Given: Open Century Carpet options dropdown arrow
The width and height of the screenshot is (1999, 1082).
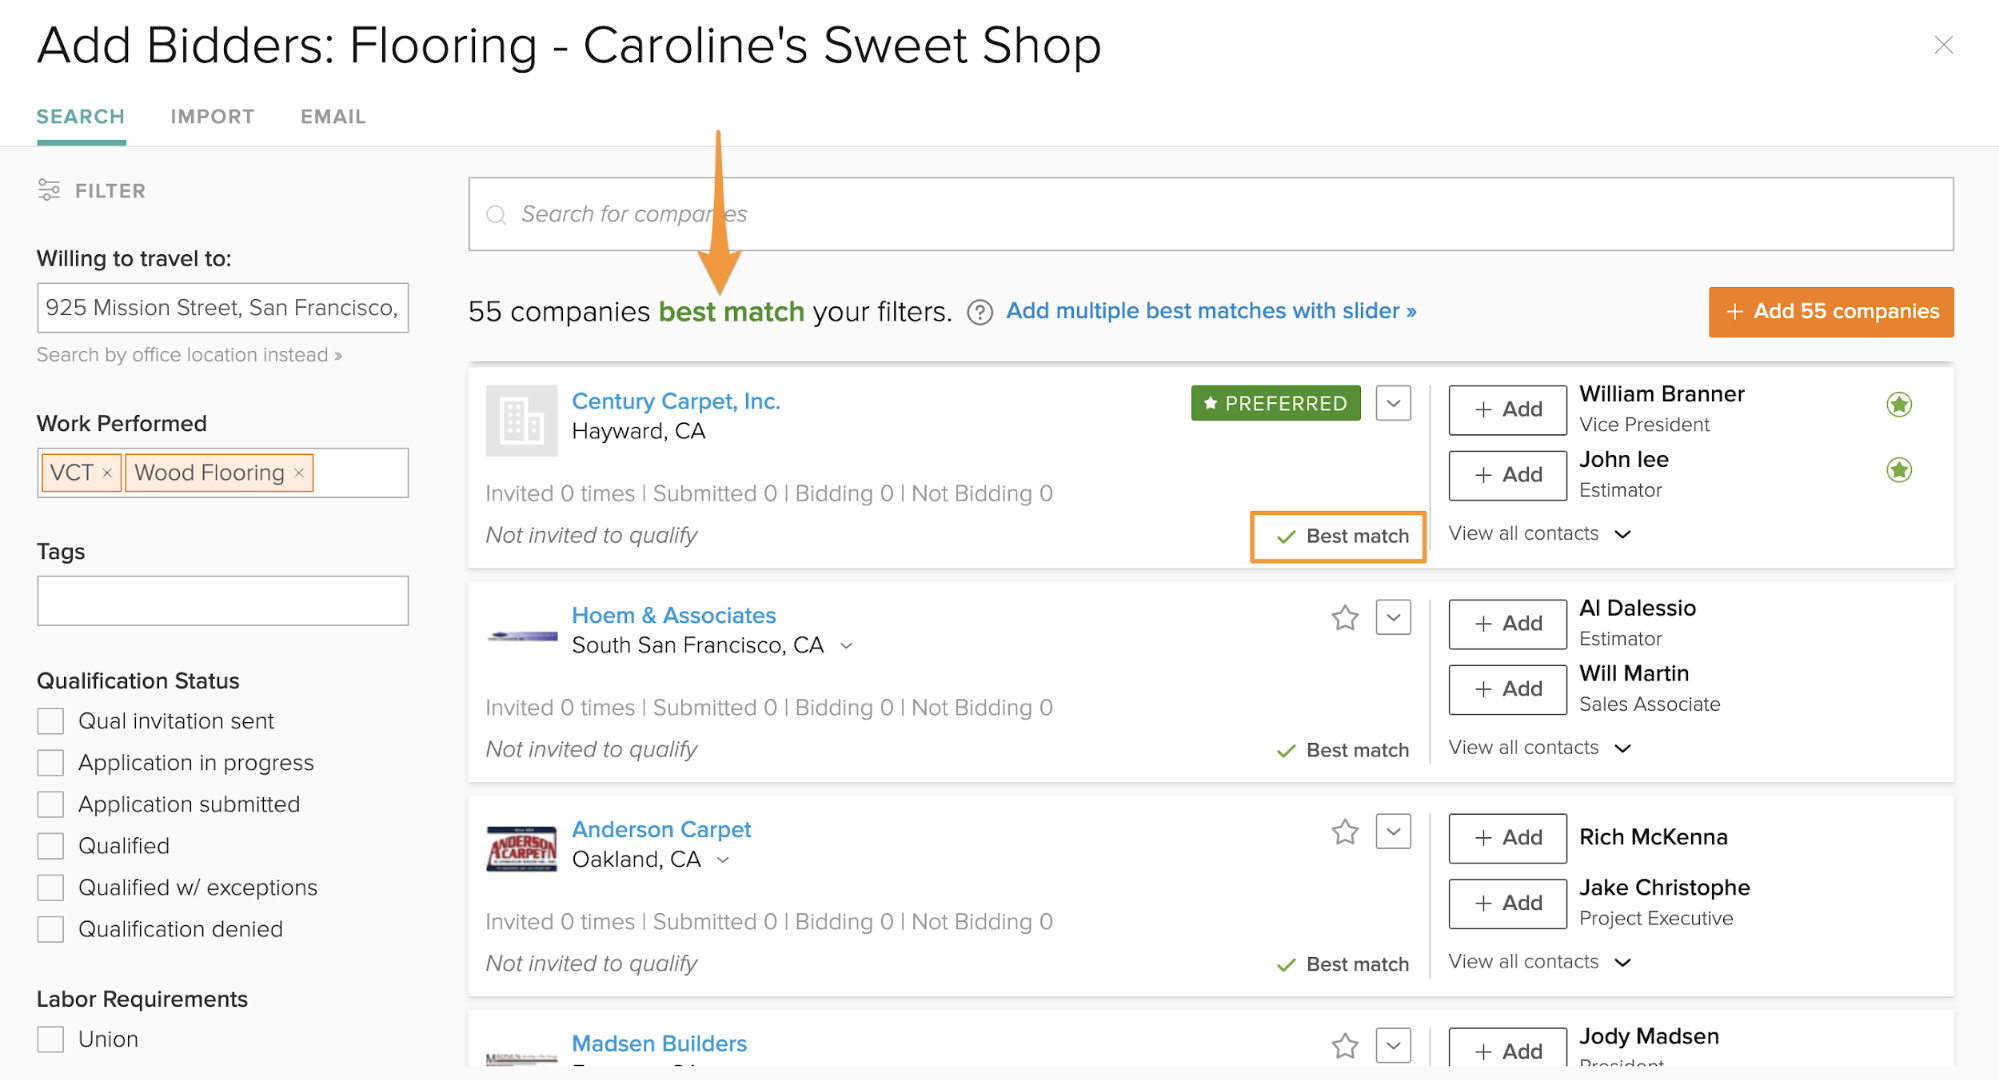Looking at the screenshot, I should pyautogui.click(x=1393, y=404).
